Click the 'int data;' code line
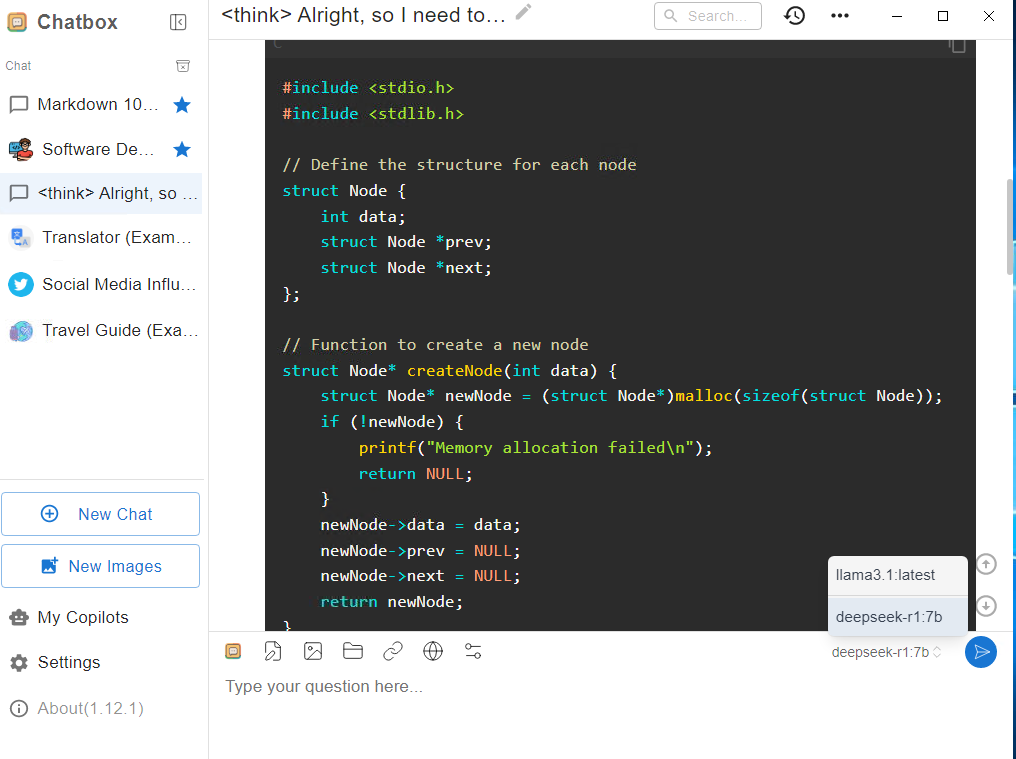Image resolution: width=1016 pixels, height=759 pixels. coord(363,216)
